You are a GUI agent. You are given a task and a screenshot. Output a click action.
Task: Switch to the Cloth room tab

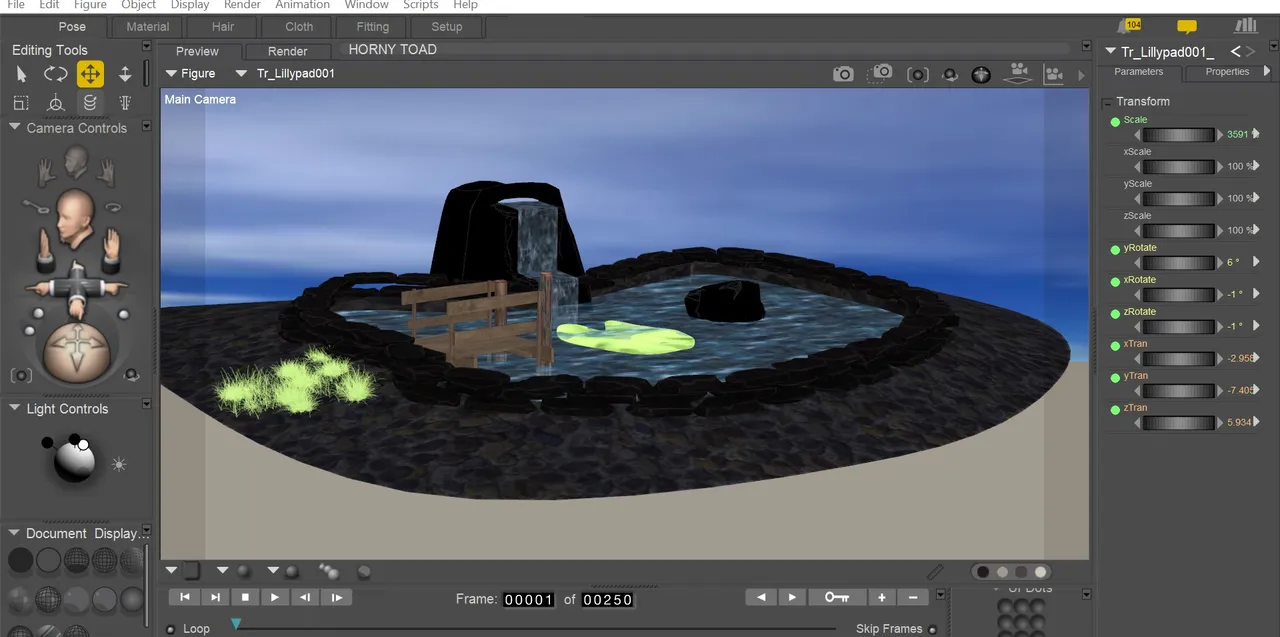(299, 27)
